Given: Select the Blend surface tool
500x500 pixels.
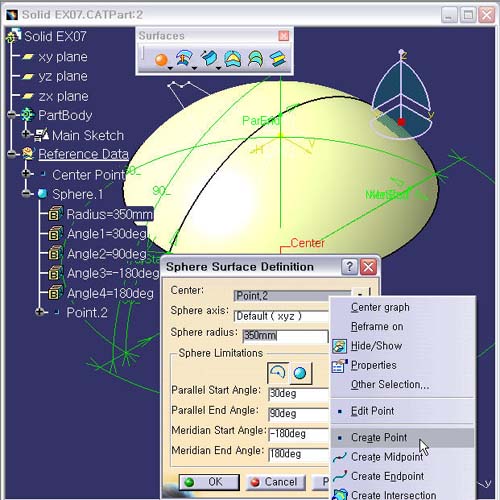Looking at the screenshot, I should [x=278, y=59].
